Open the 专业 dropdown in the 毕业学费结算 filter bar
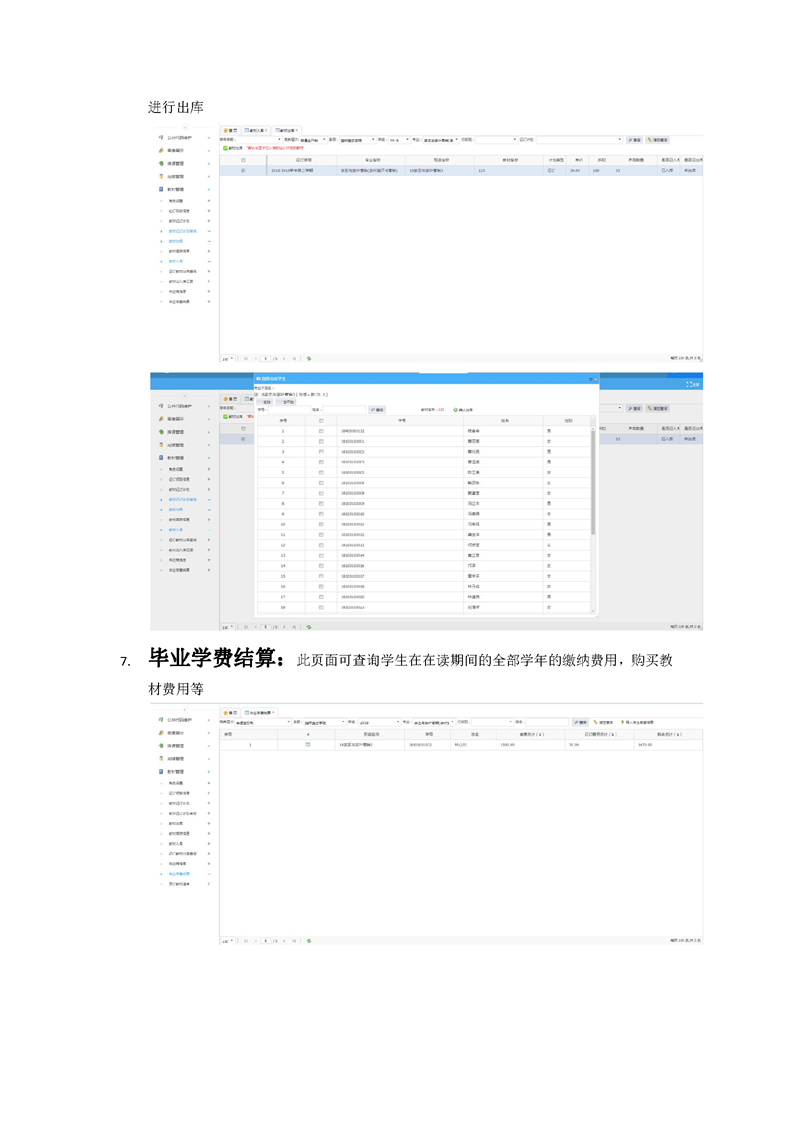 point(434,722)
